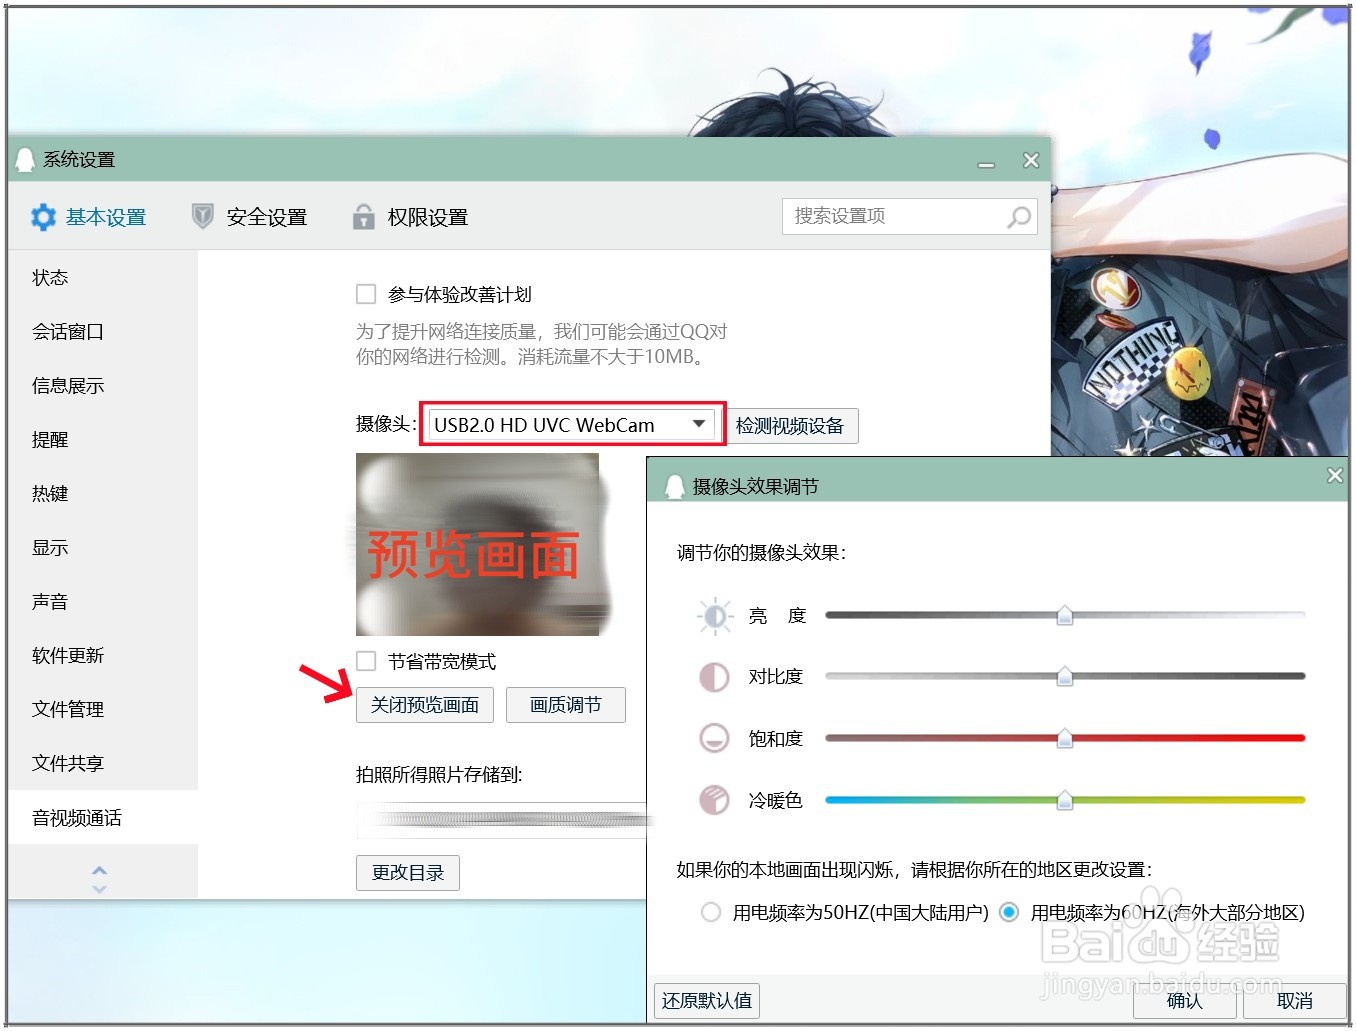Click the photo storage path field
The height and width of the screenshot is (1031, 1356).
[502, 820]
